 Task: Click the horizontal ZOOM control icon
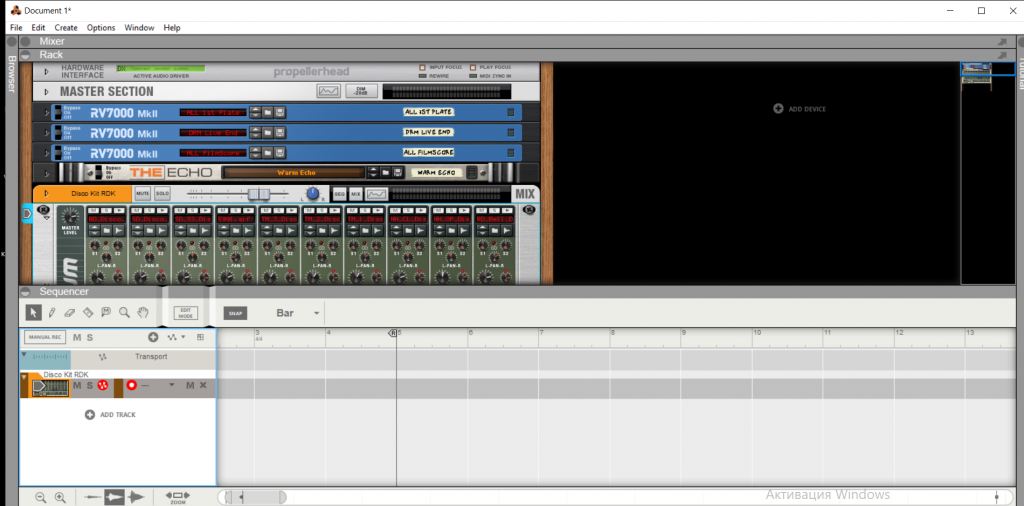coord(178,498)
